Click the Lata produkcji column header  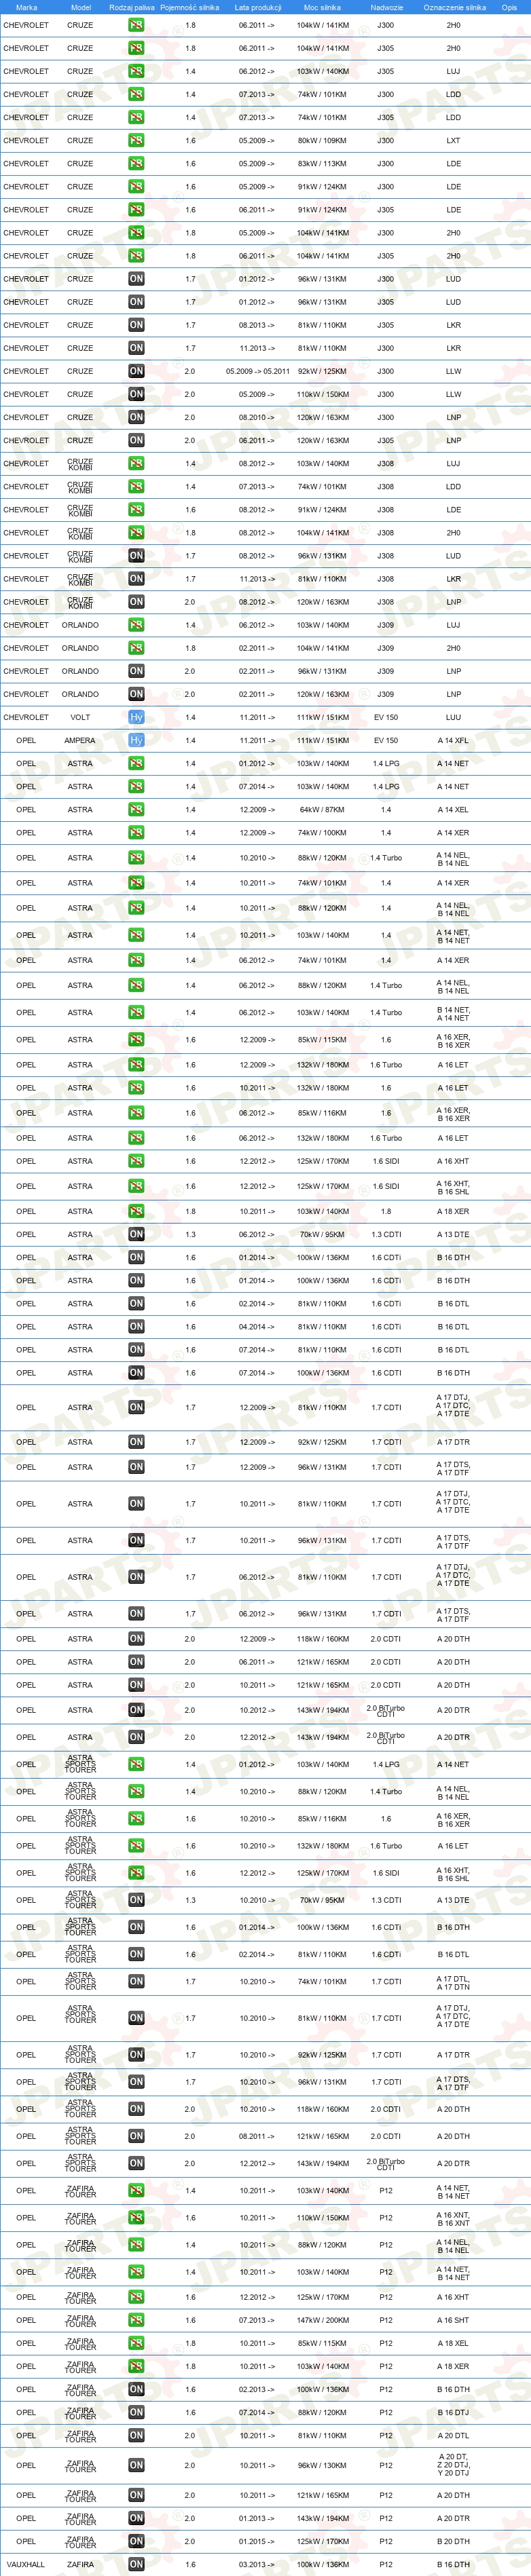click(258, 7)
